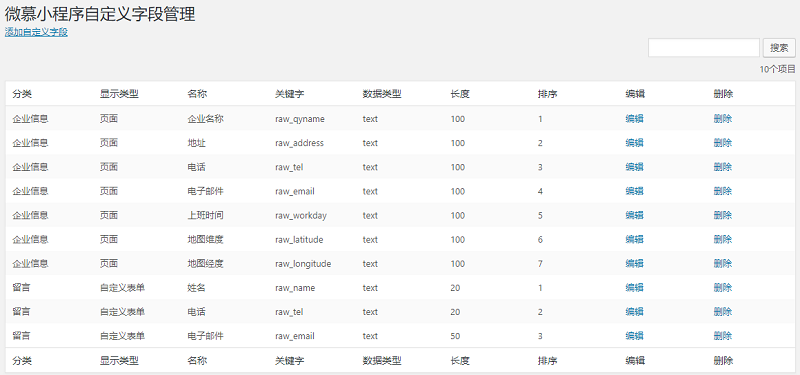
Task: Click the 姓名 name cell
Action: tap(196, 288)
